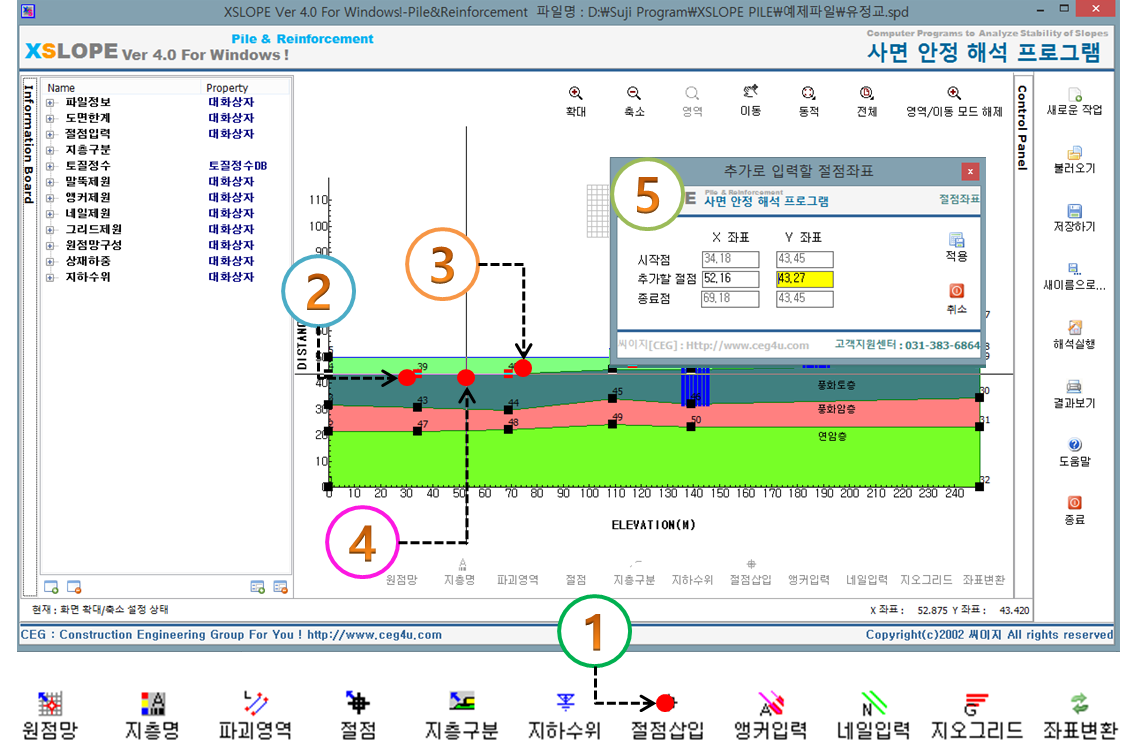Click the X 좌표 field for 추가할 절점
This screenshot has width=1132, height=755.
coord(730,279)
